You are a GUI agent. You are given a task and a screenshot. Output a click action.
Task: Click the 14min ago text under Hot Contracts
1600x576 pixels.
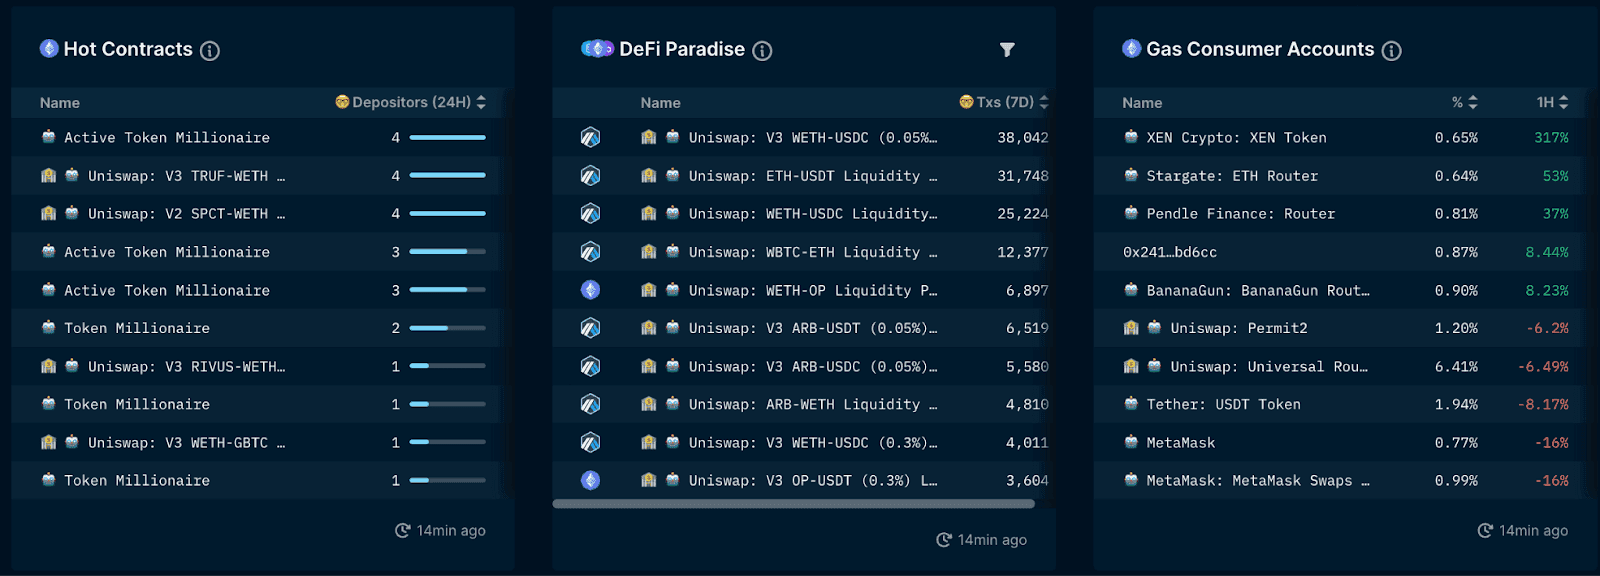coord(451,531)
